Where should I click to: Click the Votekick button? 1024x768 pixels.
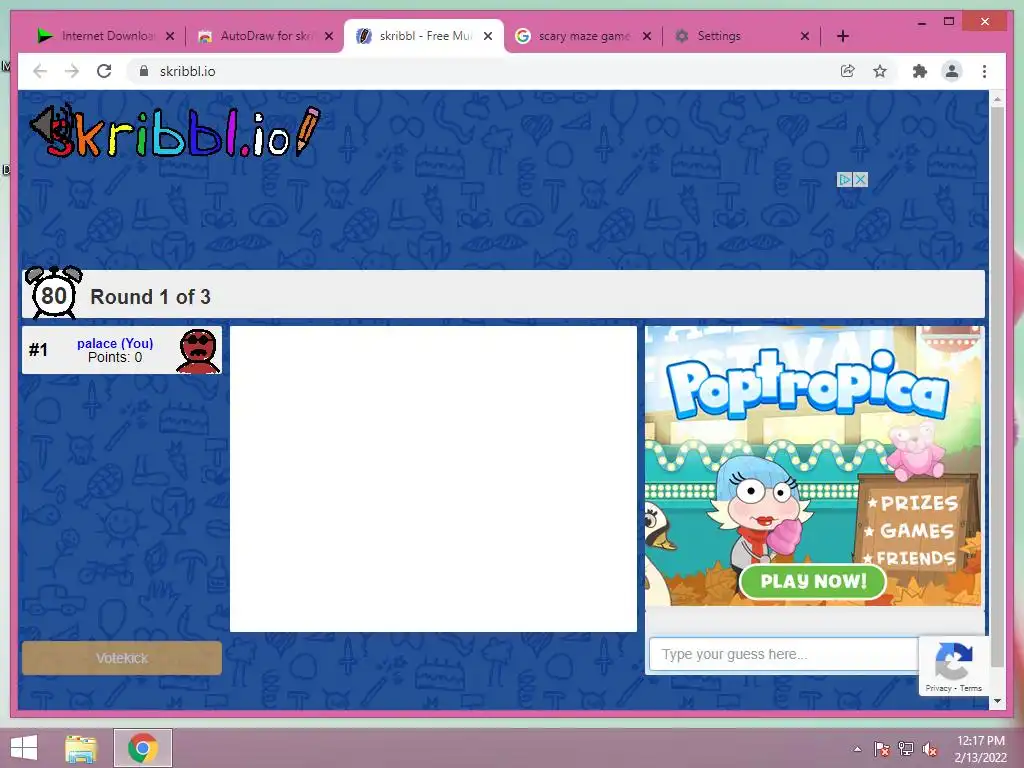(x=122, y=658)
